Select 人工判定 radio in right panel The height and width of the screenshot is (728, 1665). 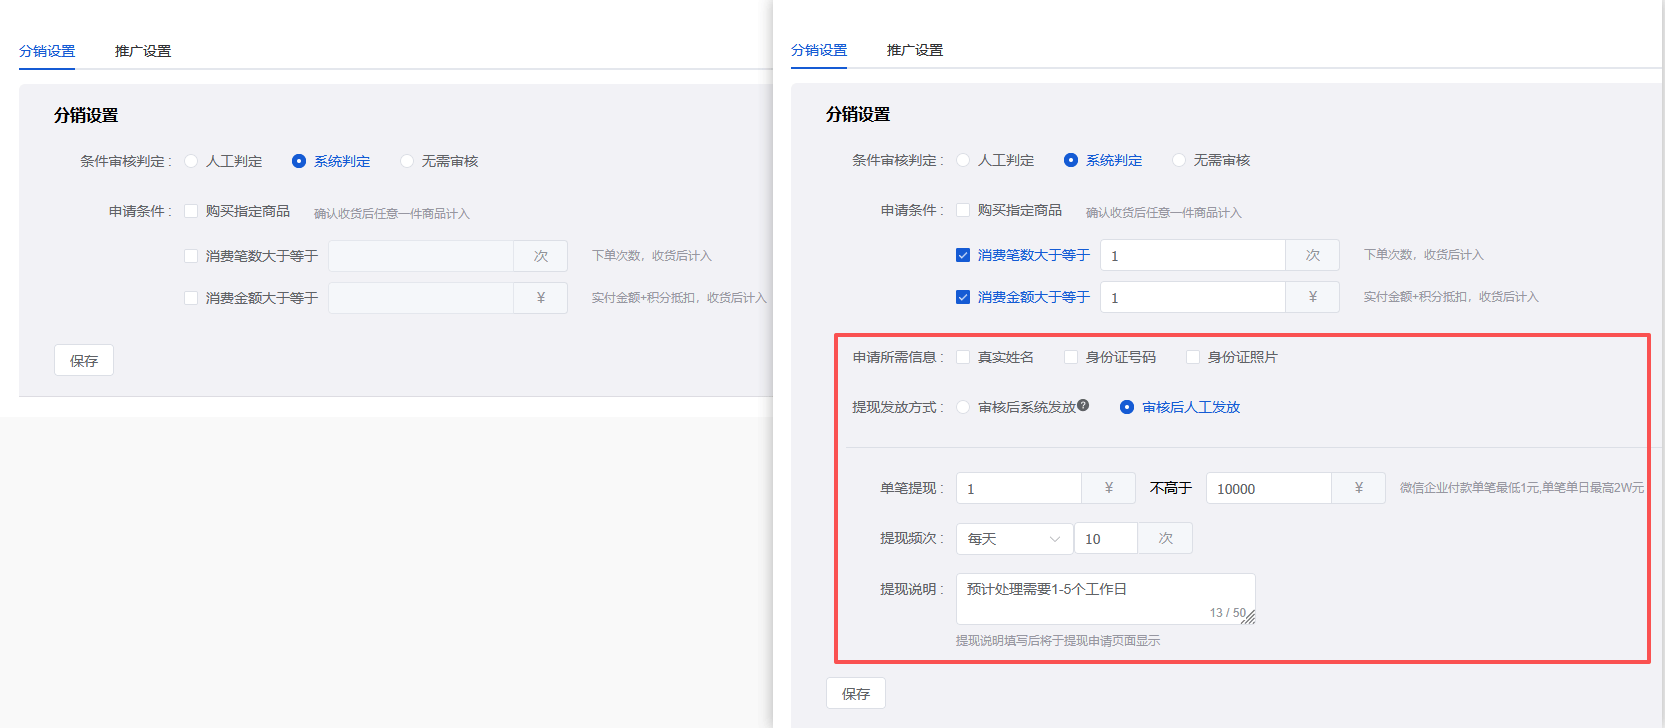963,160
